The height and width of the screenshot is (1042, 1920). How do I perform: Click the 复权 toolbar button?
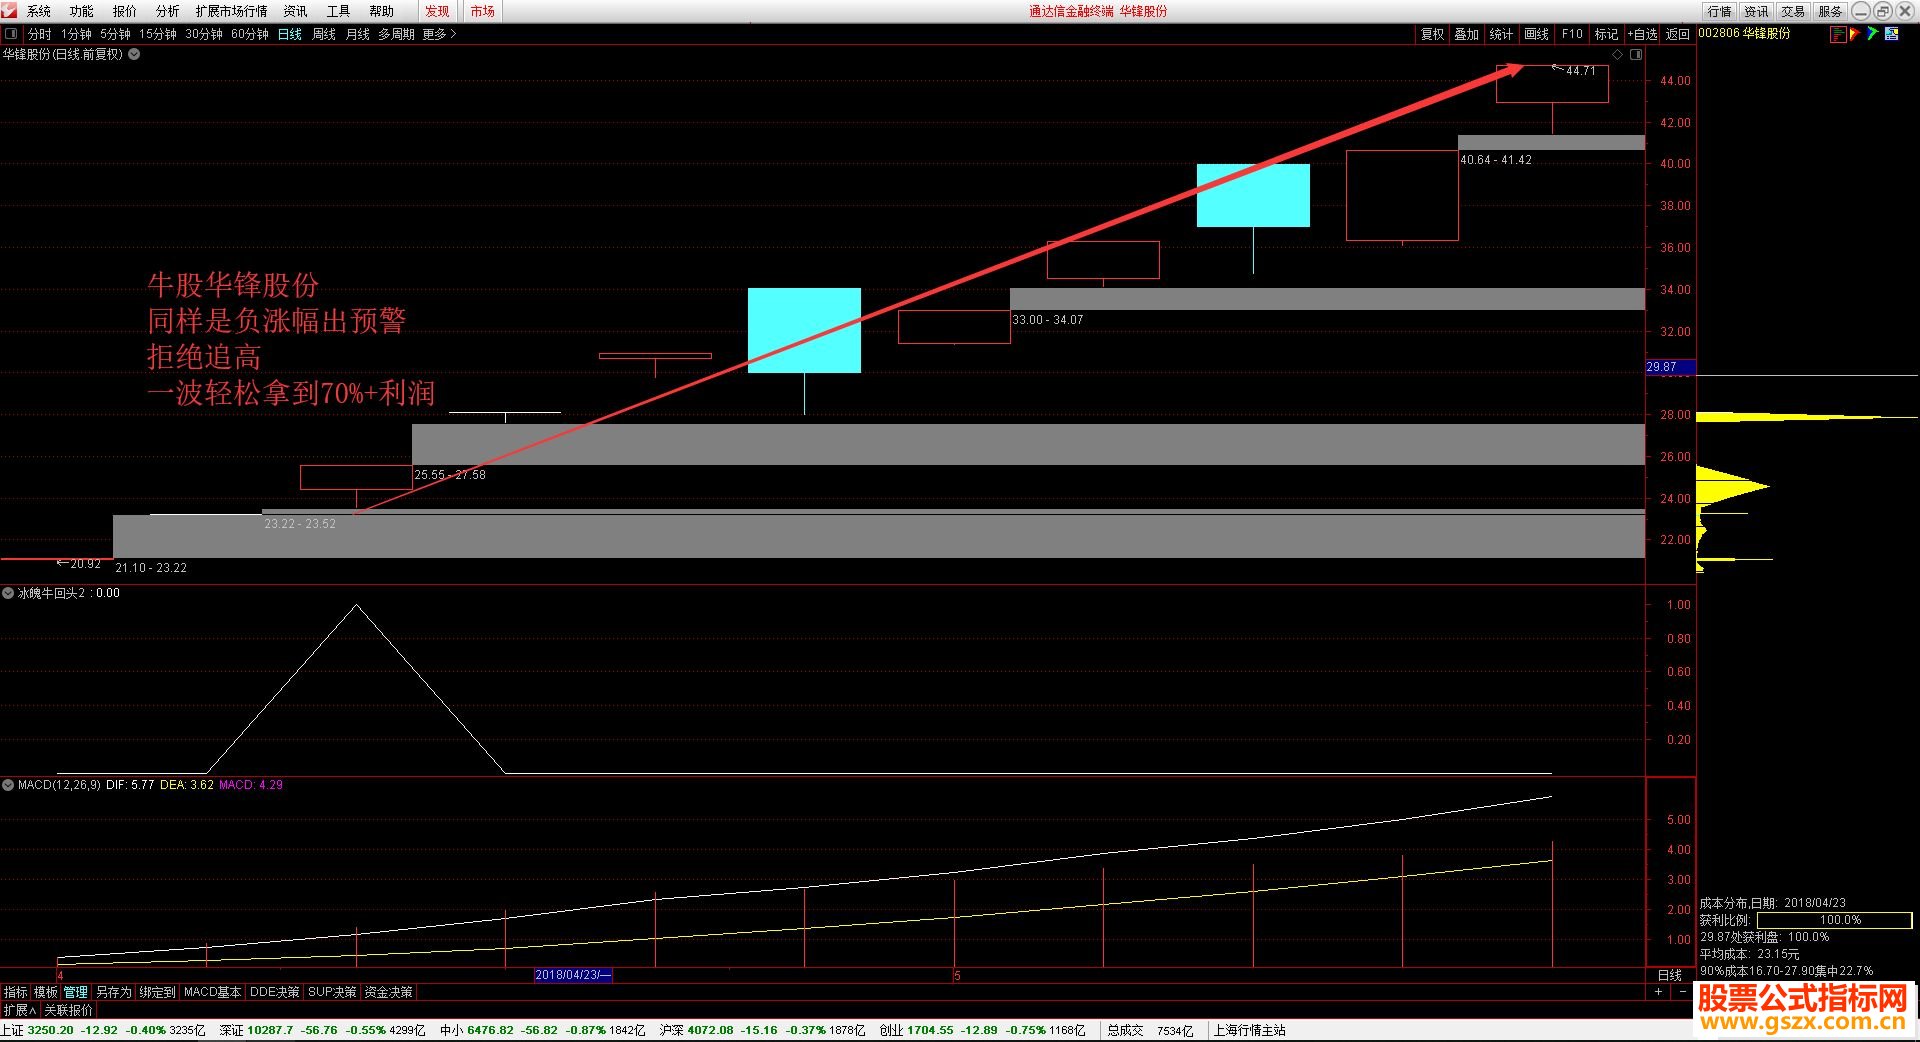pos(1433,34)
